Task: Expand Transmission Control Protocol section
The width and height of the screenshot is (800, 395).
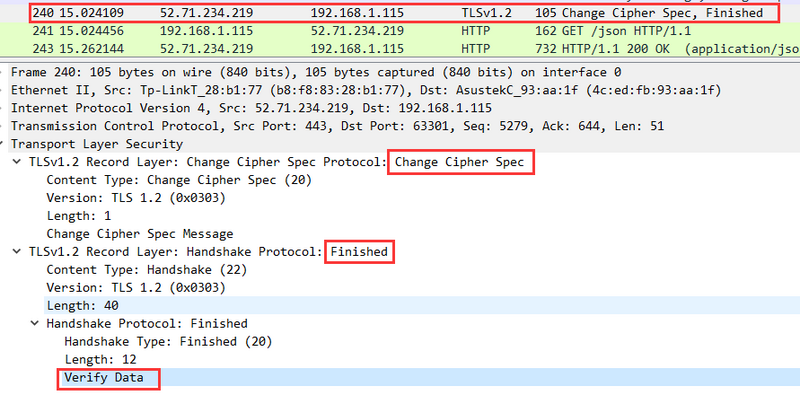Action: point(3,126)
